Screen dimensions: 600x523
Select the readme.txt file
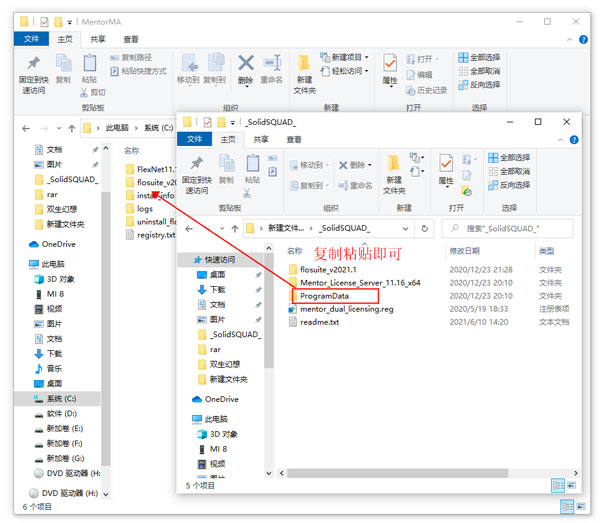(319, 322)
